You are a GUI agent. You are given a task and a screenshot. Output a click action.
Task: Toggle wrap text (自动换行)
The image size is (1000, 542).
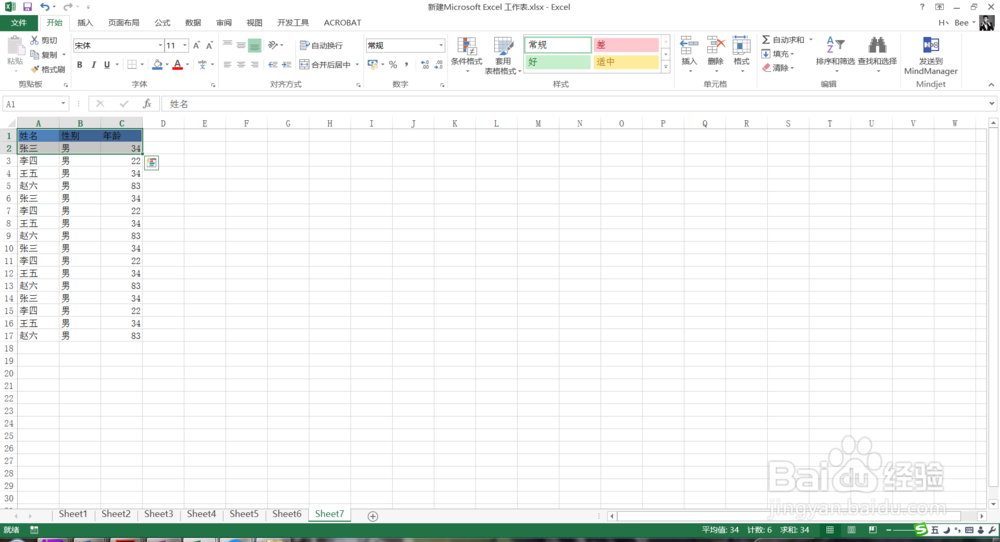pyautogui.click(x=321, y=45)
